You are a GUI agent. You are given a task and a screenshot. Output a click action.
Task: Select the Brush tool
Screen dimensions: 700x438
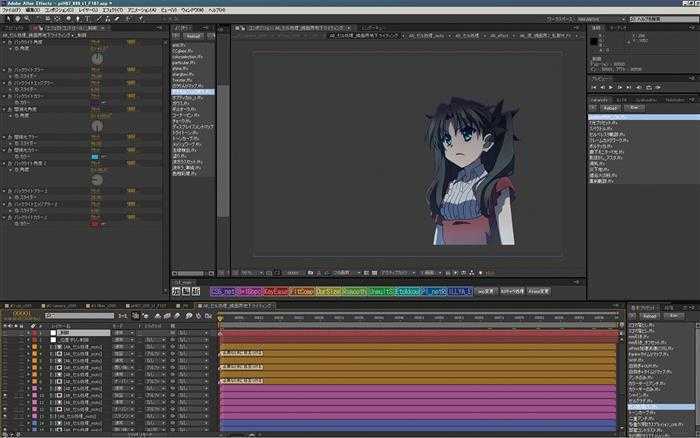coord(99,19)
